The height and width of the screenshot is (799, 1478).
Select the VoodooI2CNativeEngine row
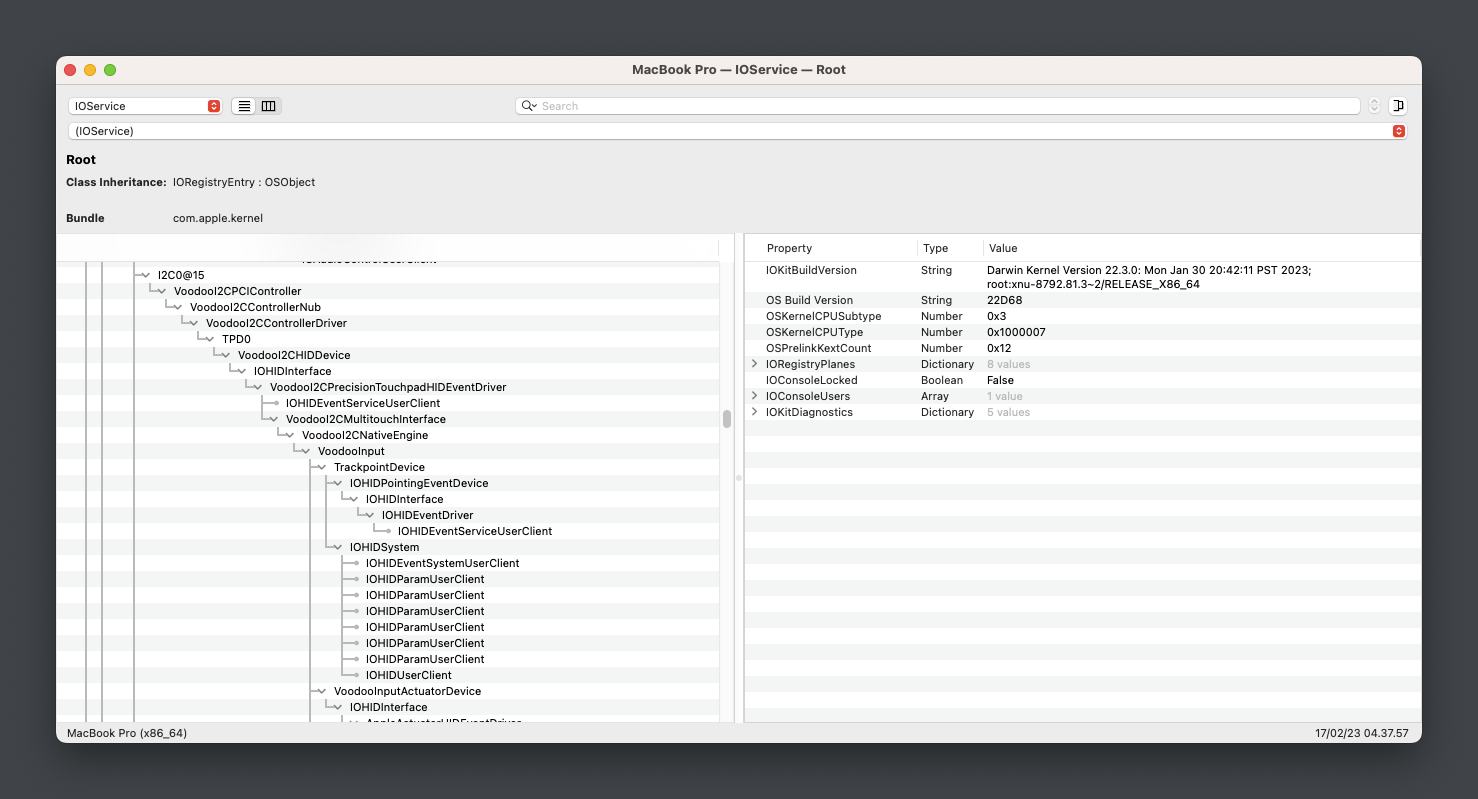click(x=388, y=435)
